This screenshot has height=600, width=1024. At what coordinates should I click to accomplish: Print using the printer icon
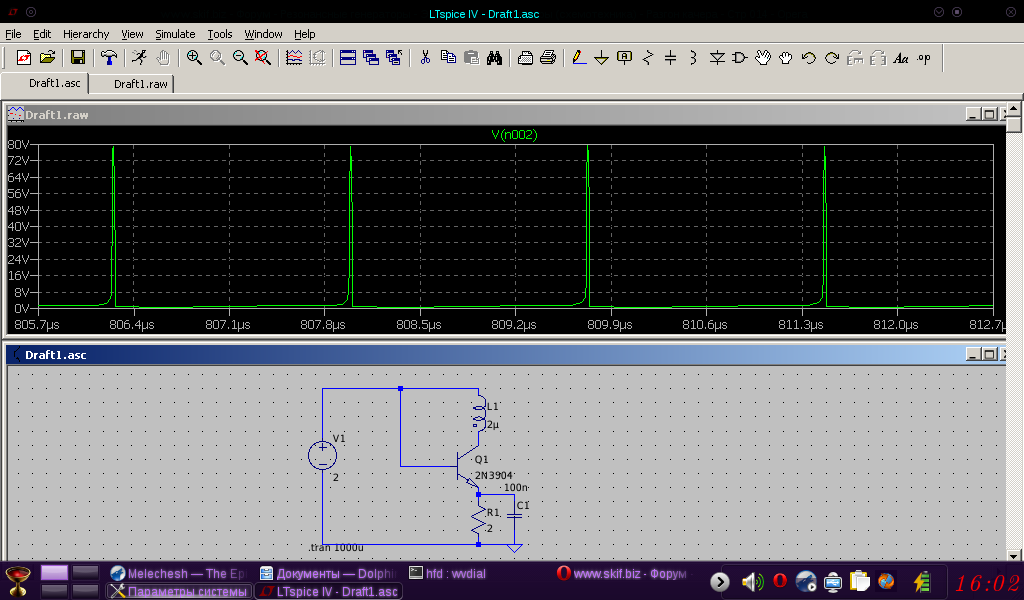pos(549,57)
